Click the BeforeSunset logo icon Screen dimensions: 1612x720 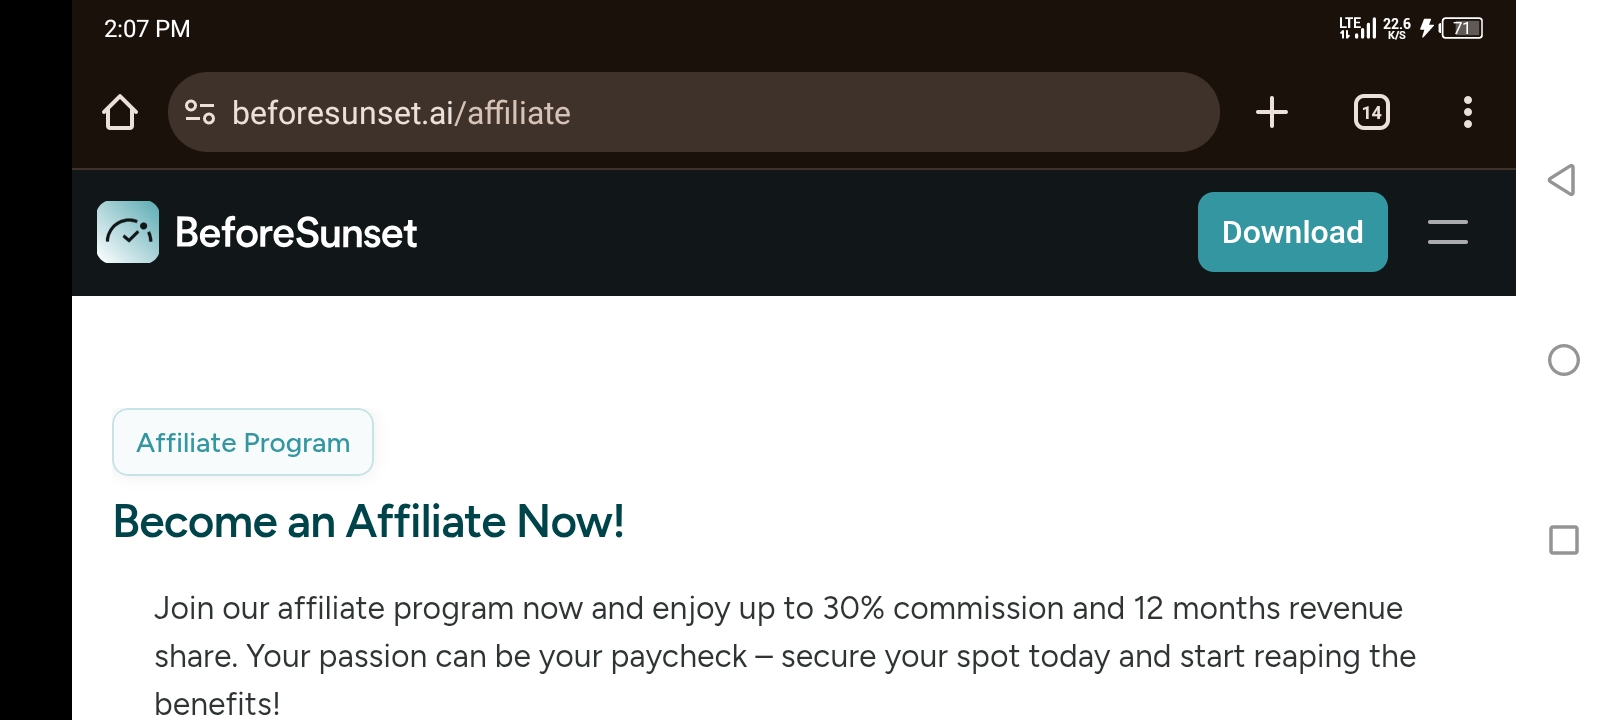128,232
